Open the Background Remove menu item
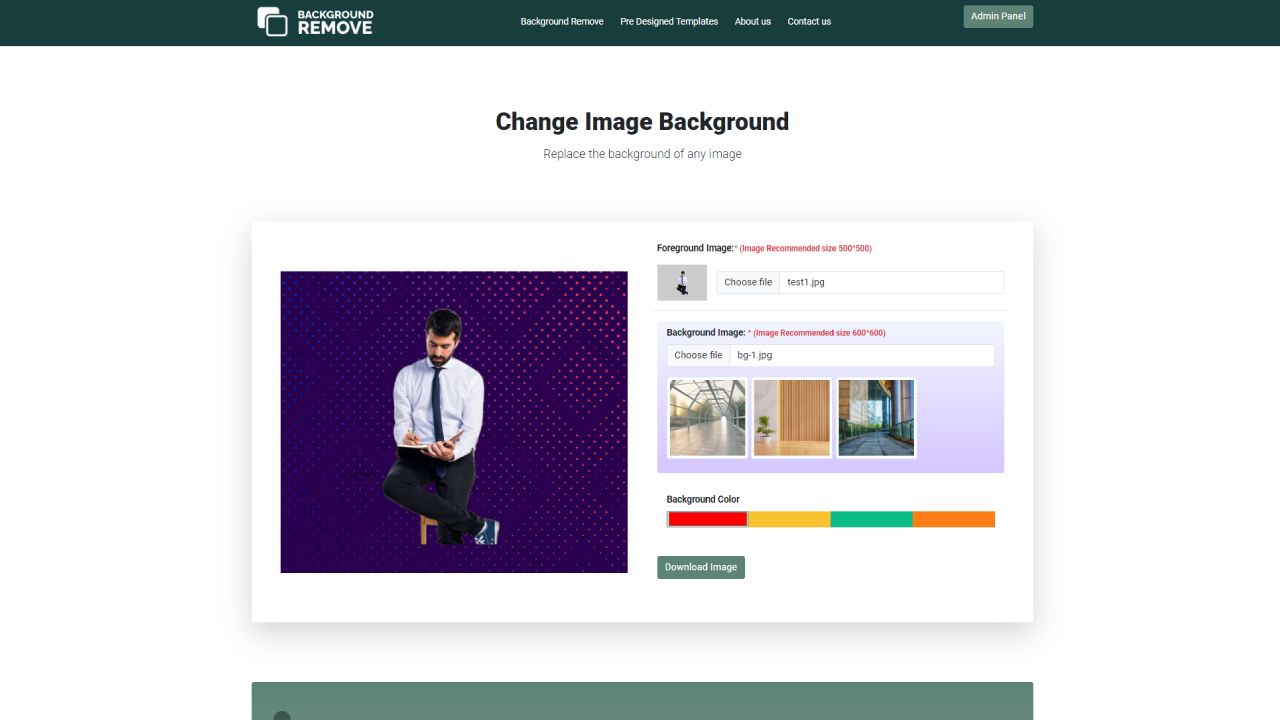 (562, 21)
